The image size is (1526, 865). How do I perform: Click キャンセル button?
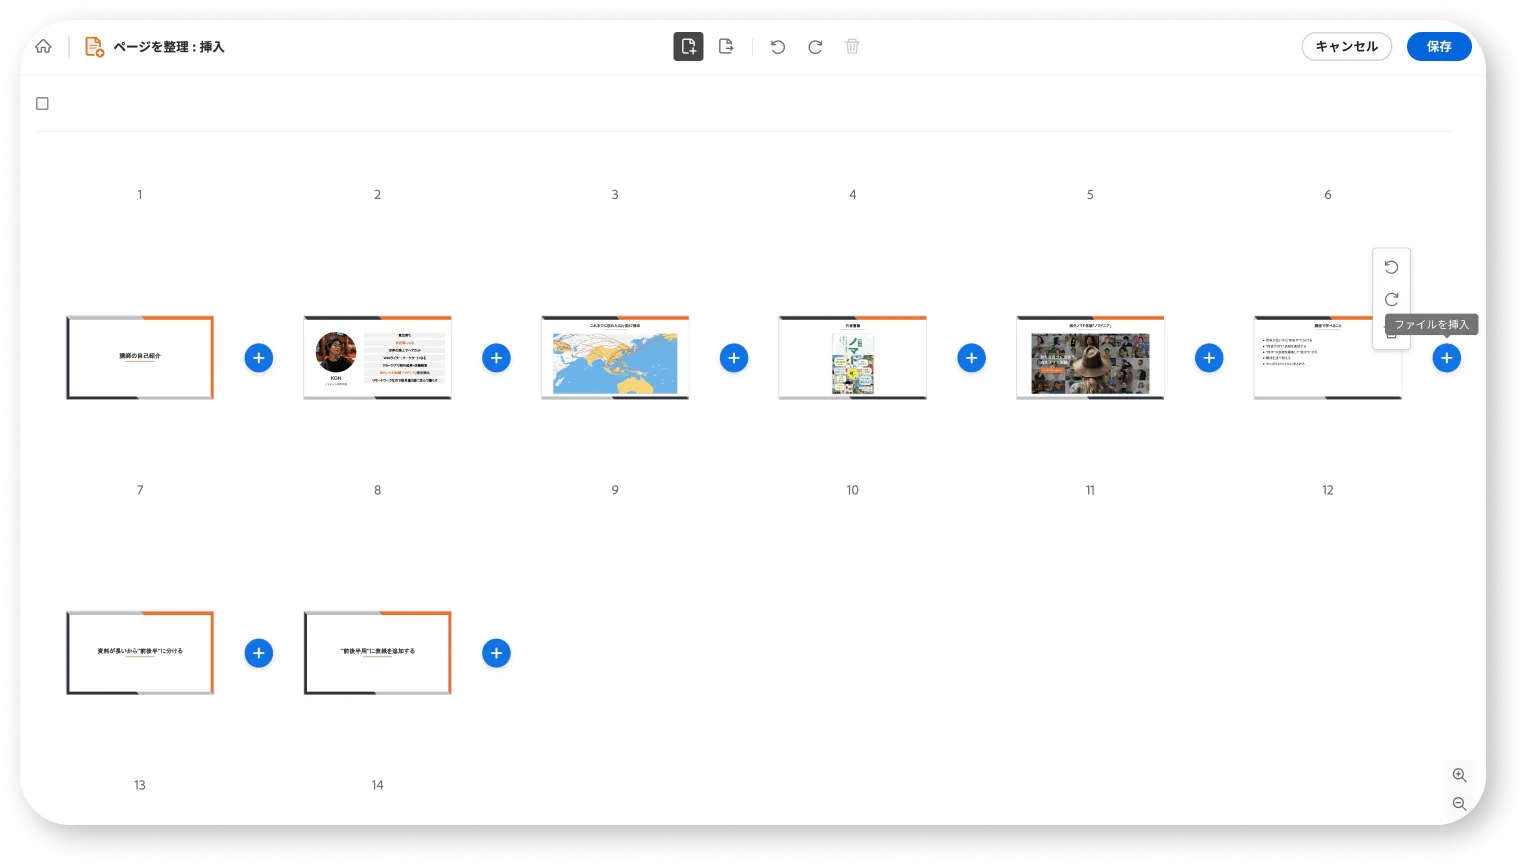[1346, 46]
